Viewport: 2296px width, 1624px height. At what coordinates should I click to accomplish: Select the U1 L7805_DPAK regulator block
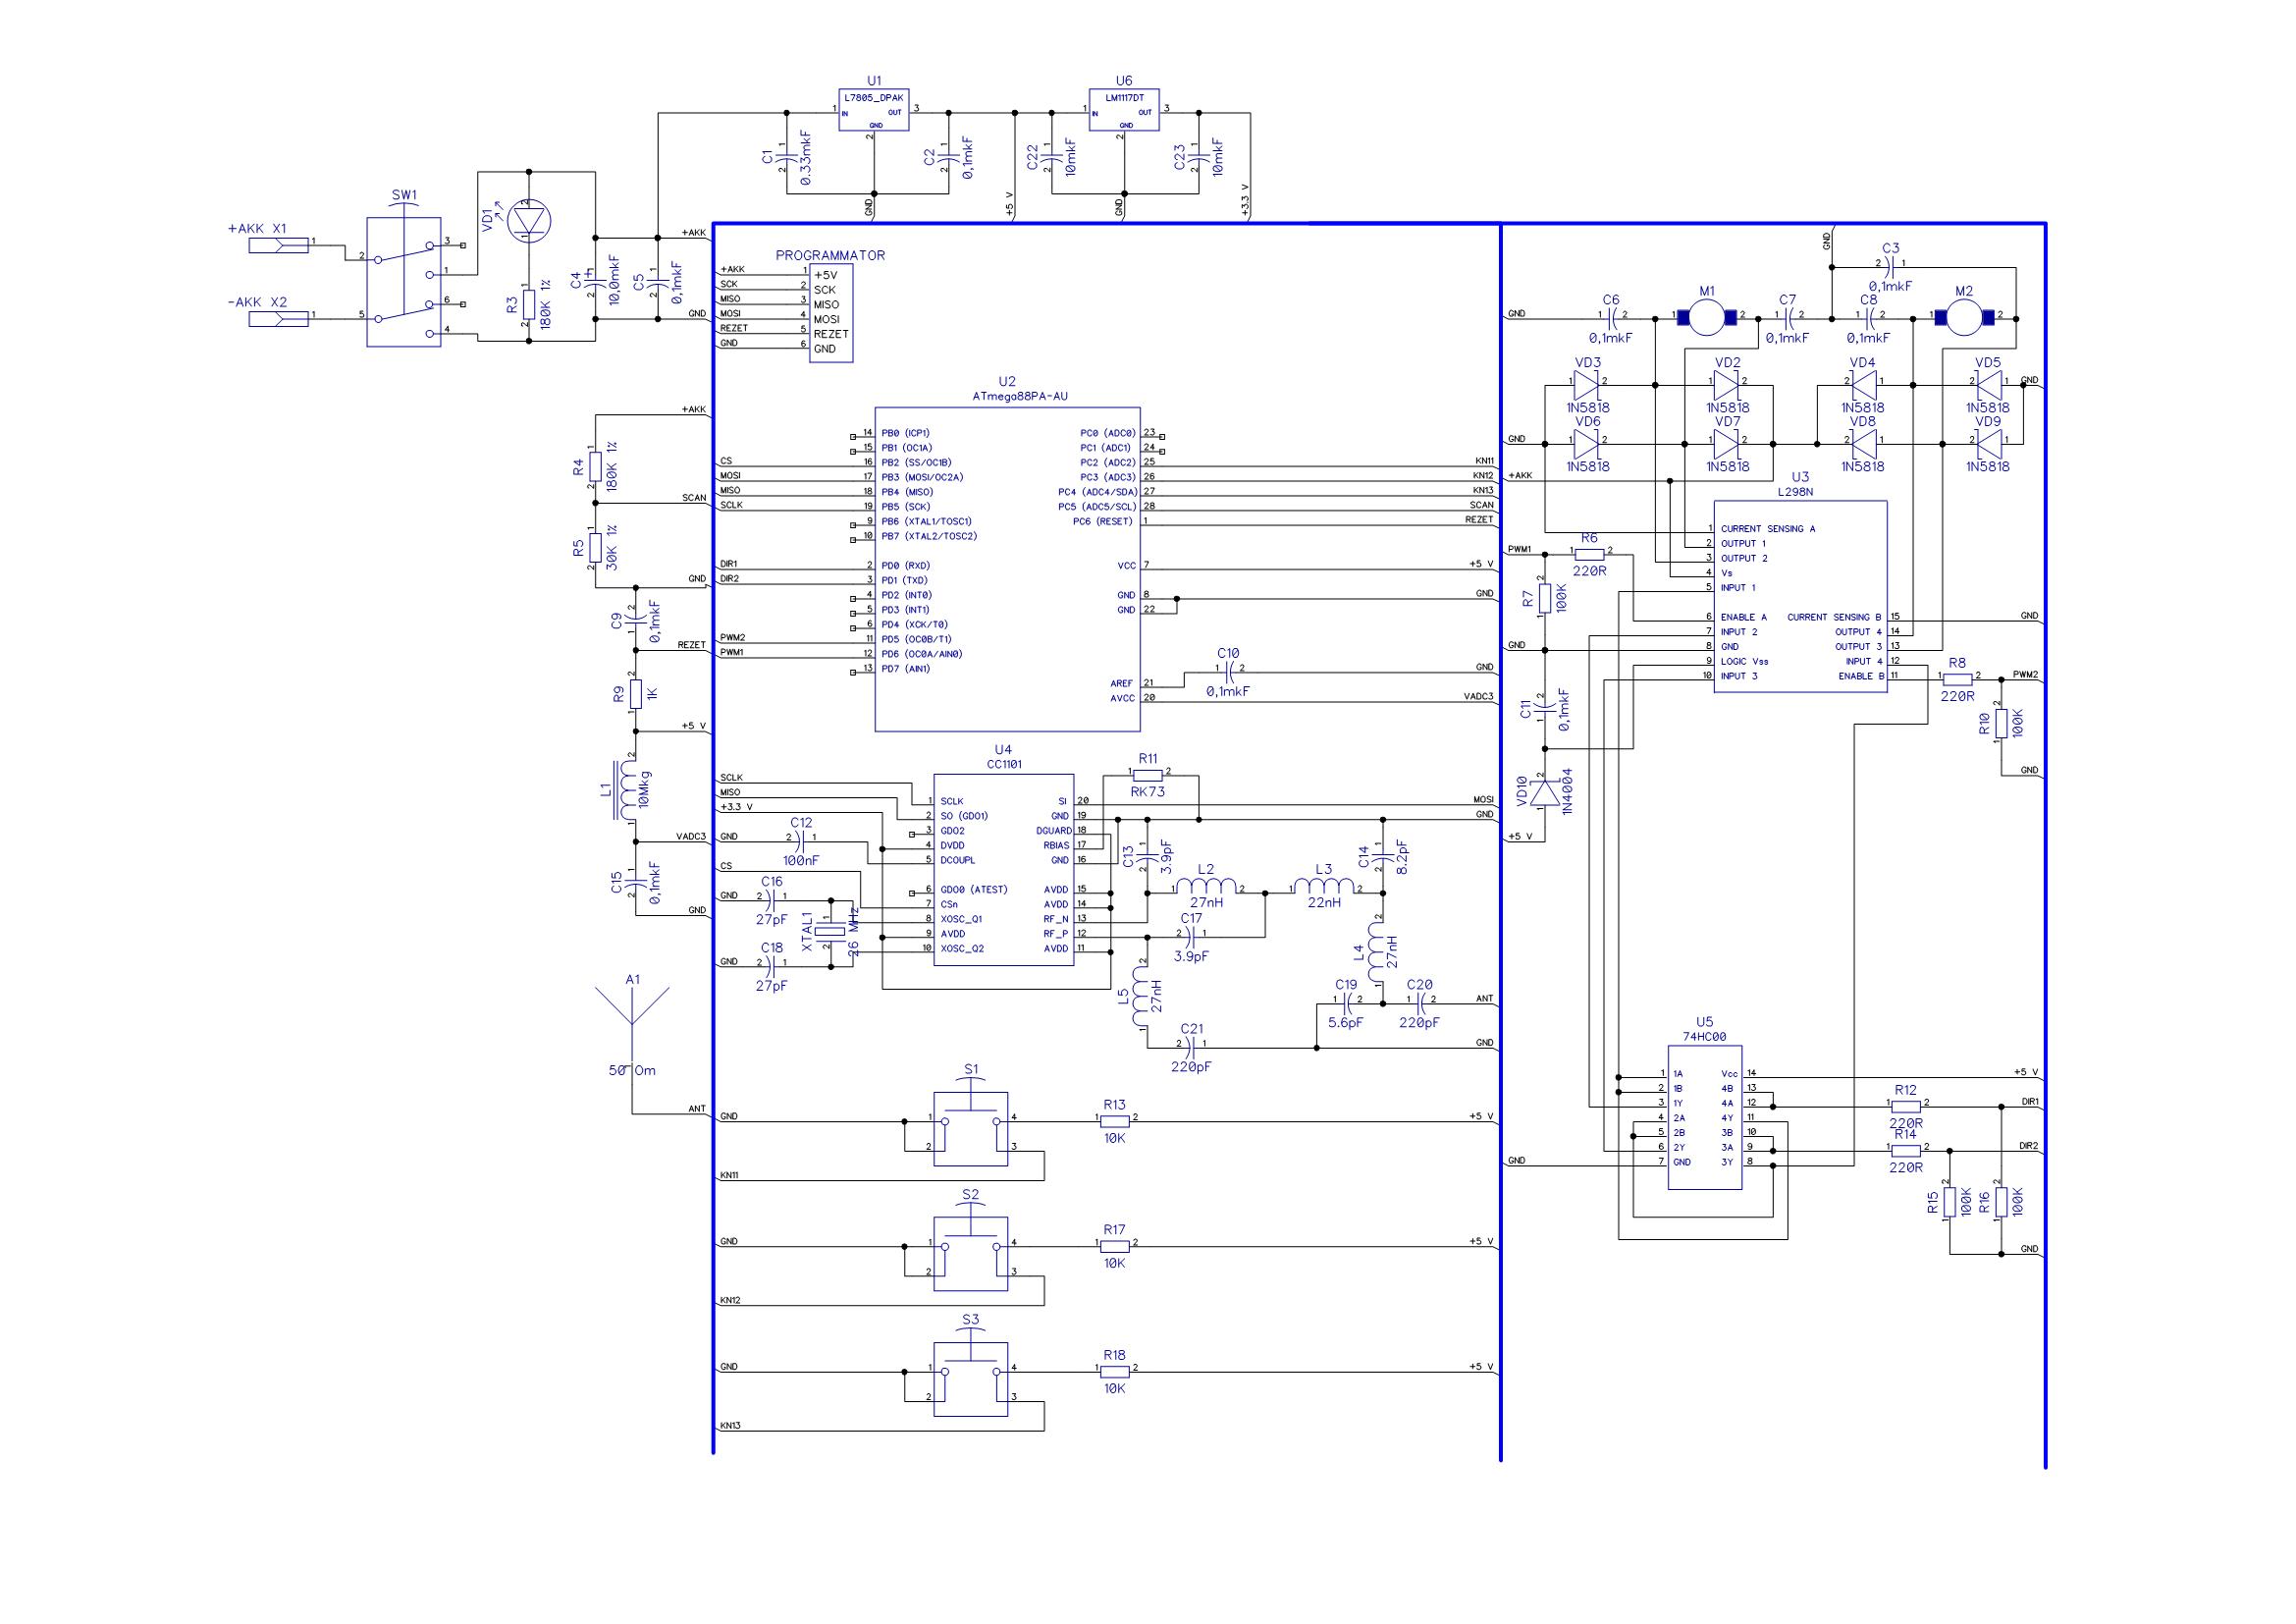873,112
